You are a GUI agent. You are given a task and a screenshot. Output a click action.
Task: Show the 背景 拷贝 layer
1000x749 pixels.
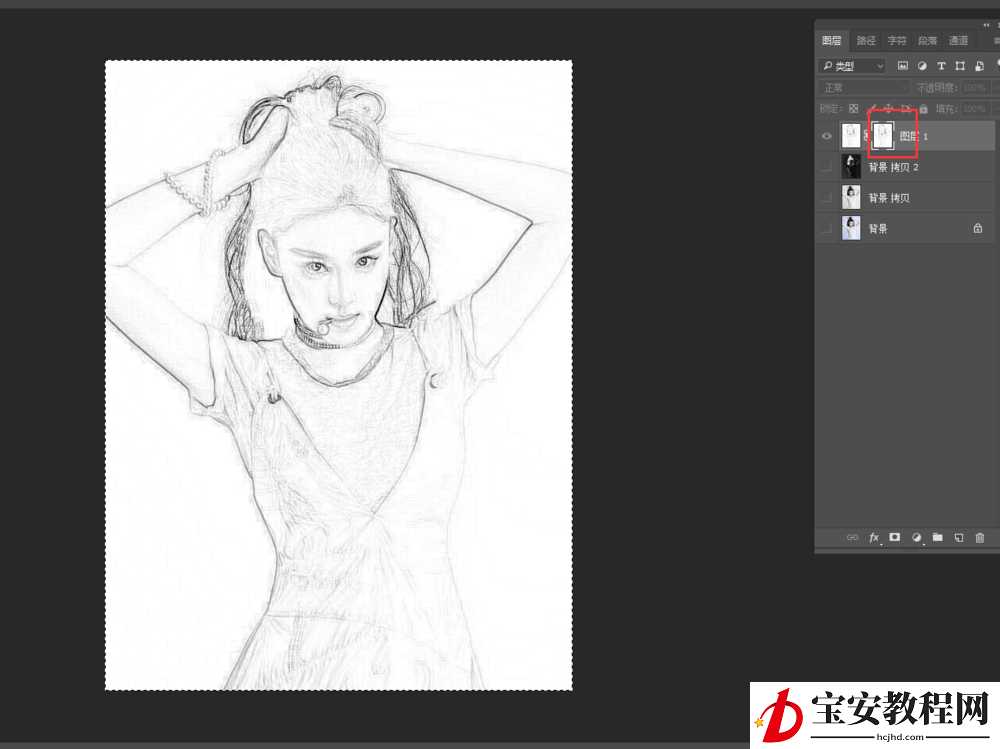(827, 197)
